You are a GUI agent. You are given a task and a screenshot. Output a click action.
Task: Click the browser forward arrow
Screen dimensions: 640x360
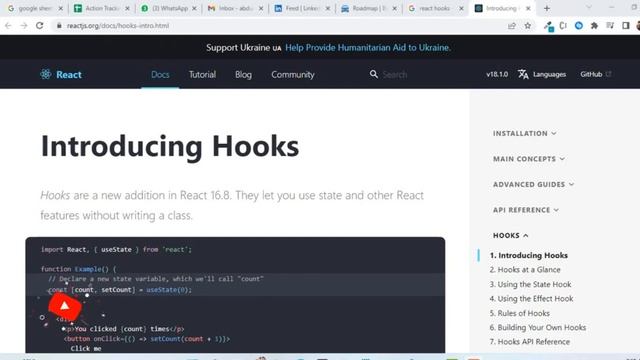(24, 26)
